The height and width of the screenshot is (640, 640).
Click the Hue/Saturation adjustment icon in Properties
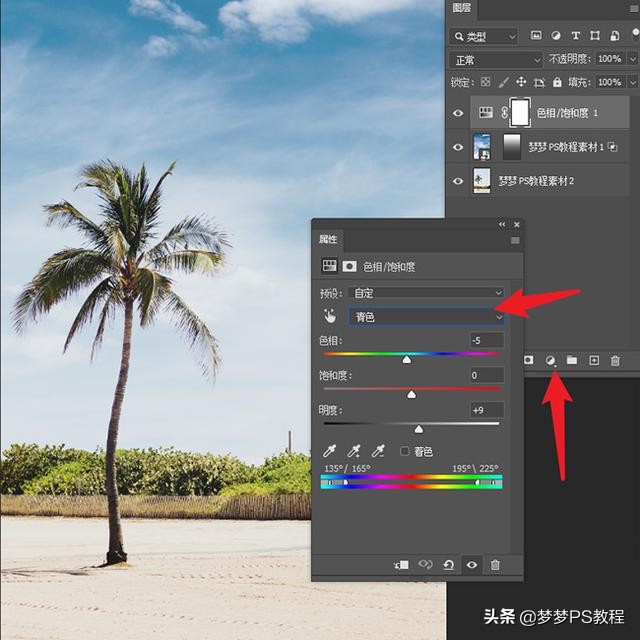329,266
